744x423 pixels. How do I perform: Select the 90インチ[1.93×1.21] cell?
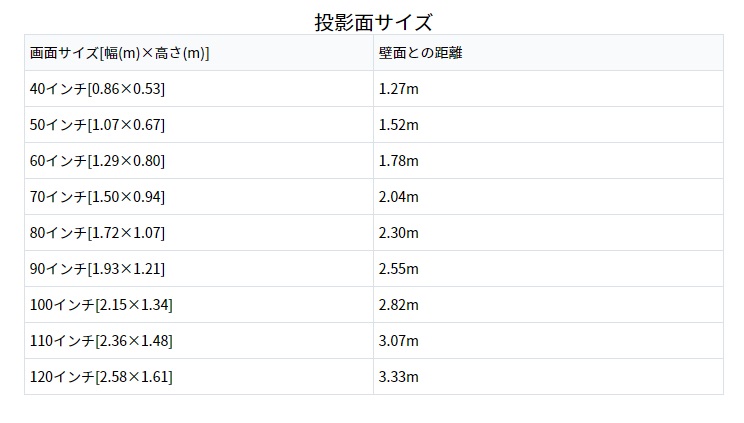pyautogui.click(x=97, y=269)
